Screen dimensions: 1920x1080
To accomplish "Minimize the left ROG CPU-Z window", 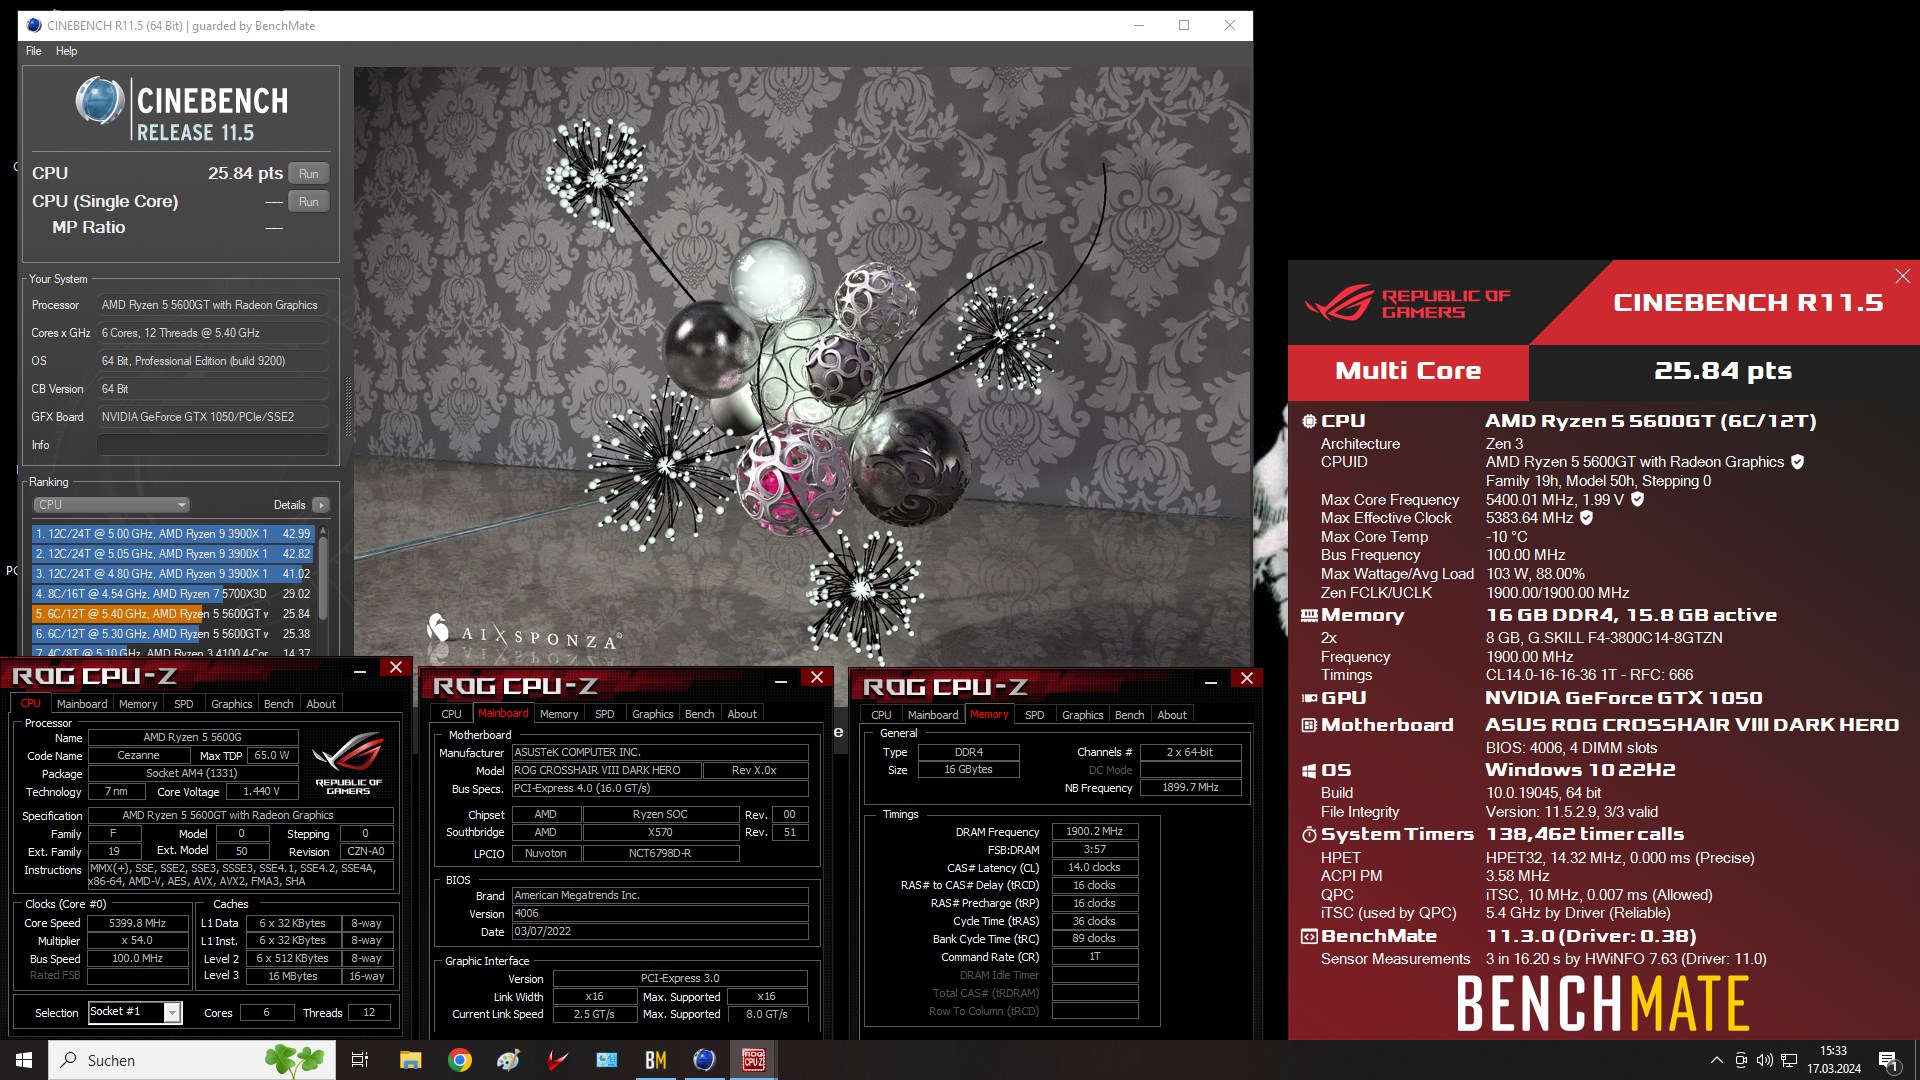I will click(x=360, y=671).
